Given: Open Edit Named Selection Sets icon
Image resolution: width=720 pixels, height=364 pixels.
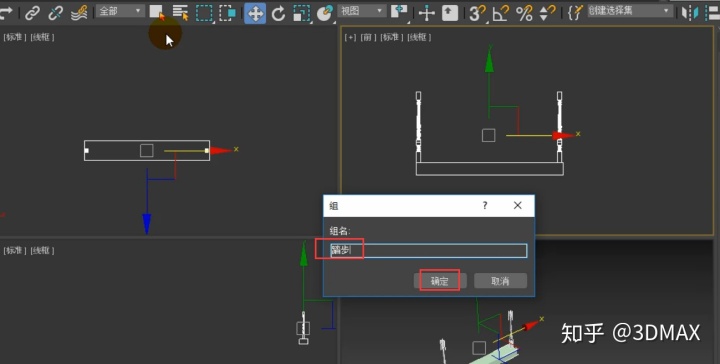Looking at the screenshot, I should click(575, 13).
